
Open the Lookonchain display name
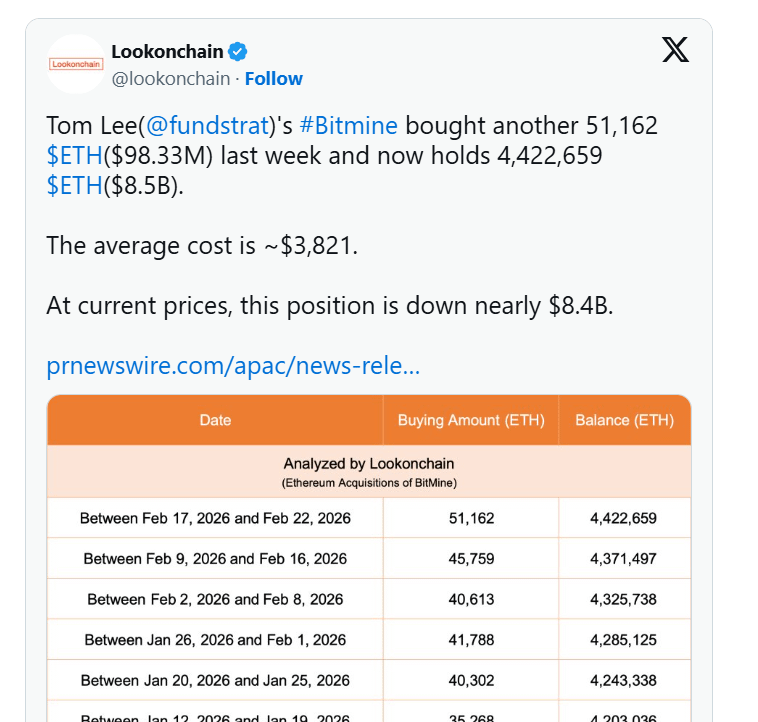(x=167, y=52)
